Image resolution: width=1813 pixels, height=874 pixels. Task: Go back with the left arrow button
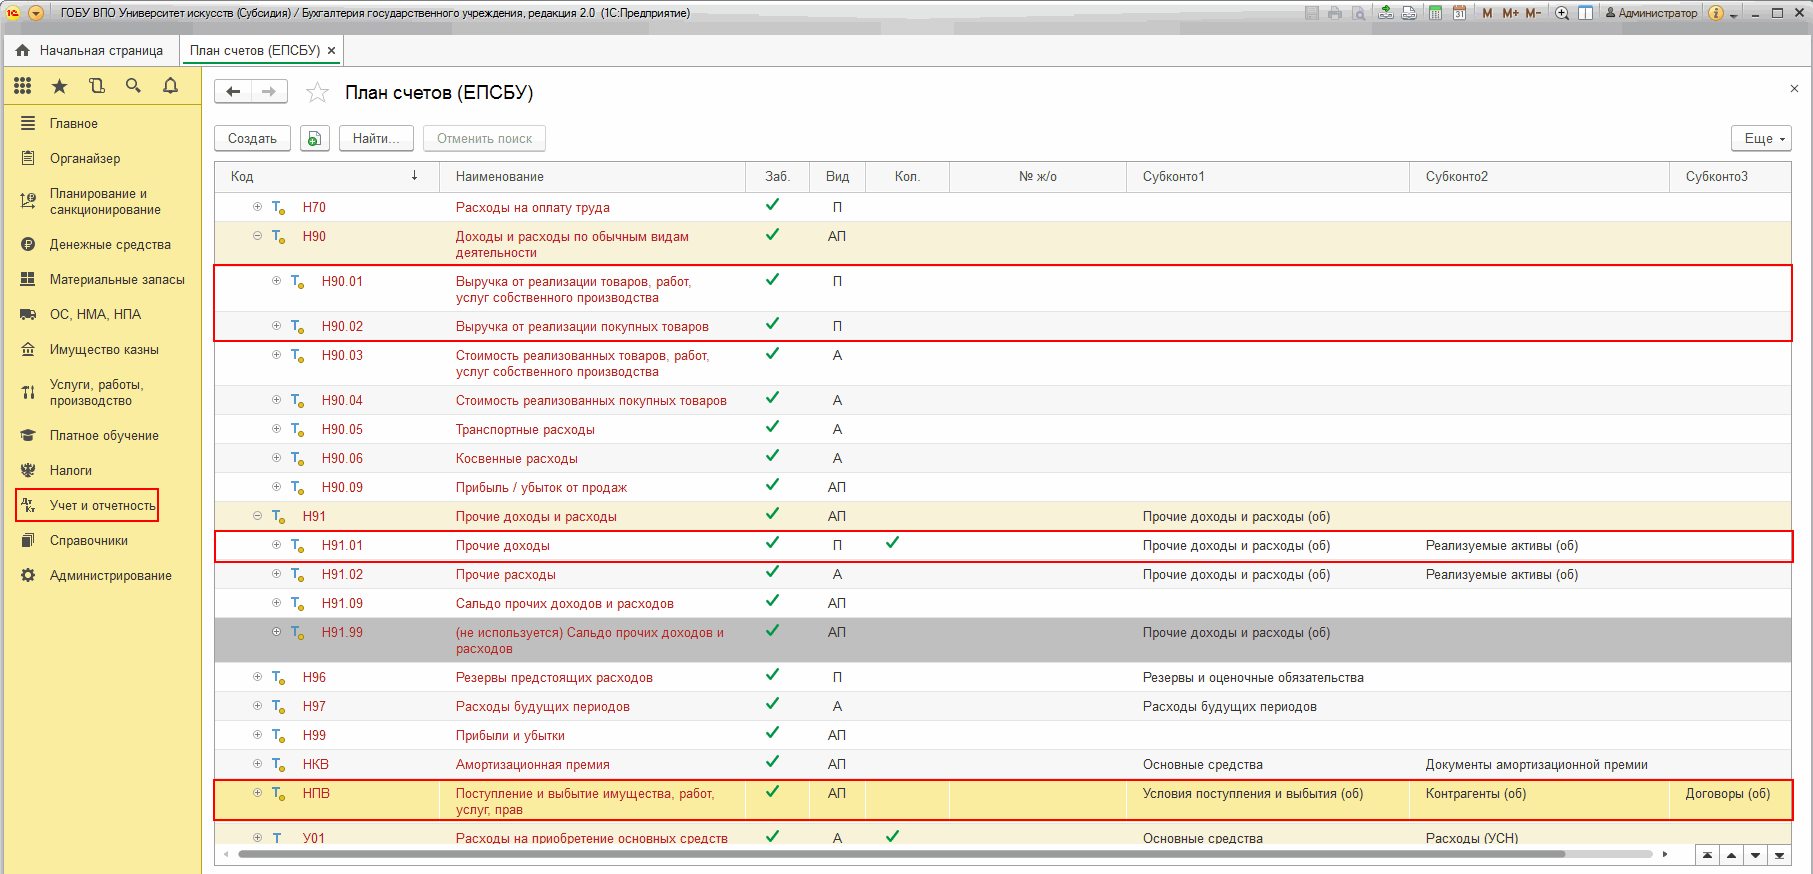pyautogui.click(x=233, y=92)
